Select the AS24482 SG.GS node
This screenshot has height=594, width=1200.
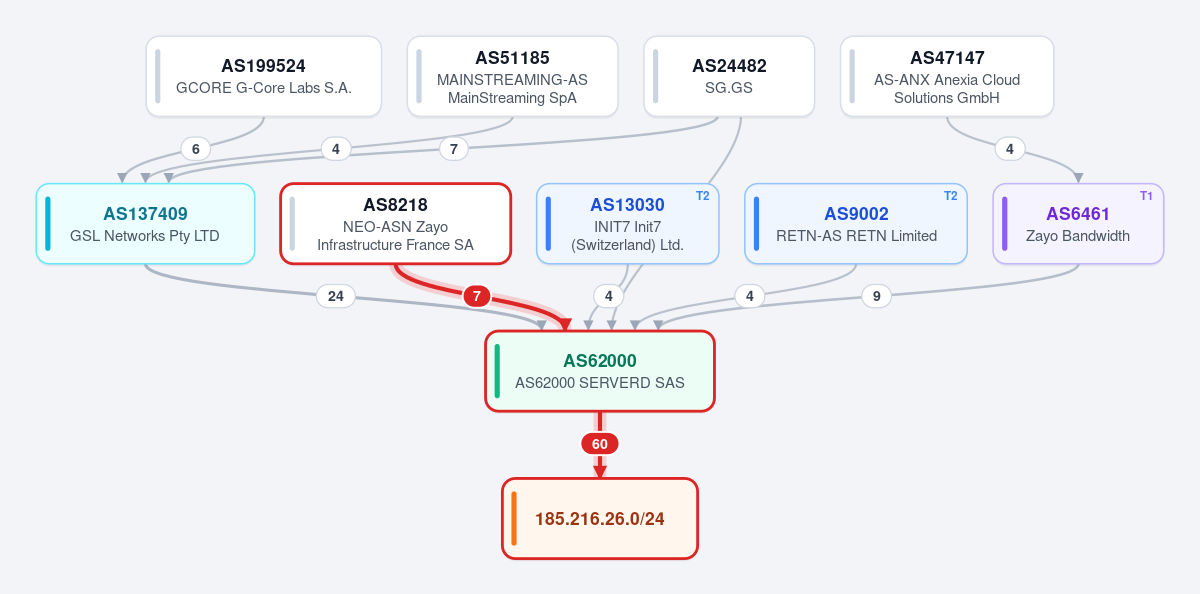tap(729, 77)
